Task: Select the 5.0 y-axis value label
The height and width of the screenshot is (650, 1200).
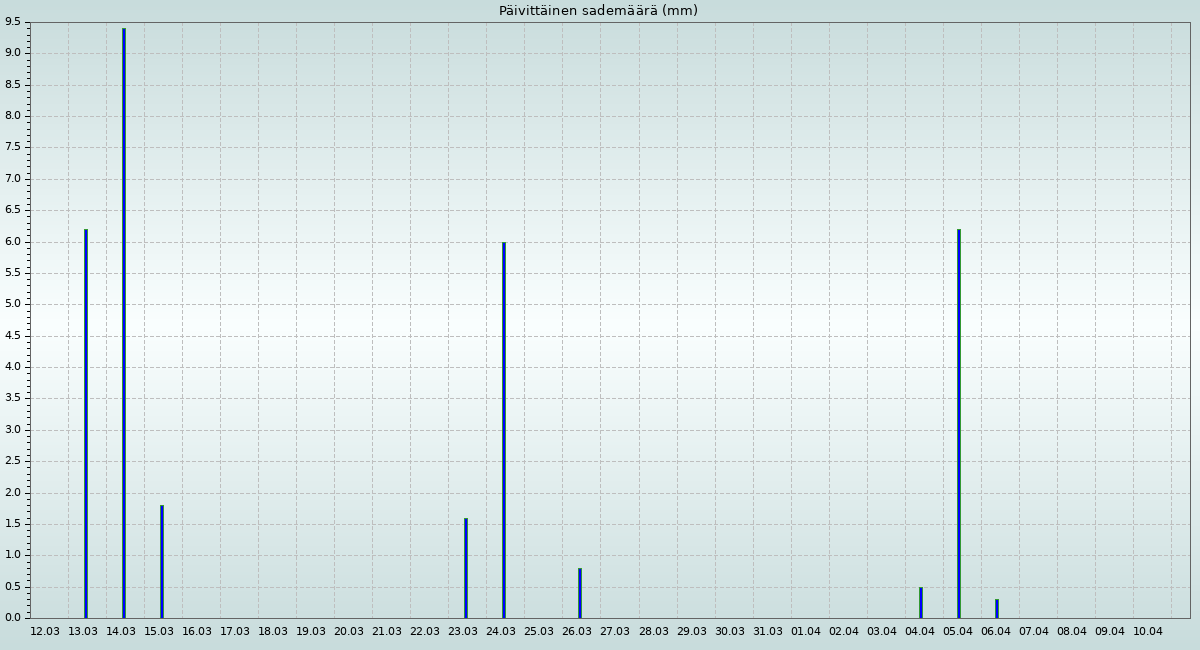Action: tap(13, 304)
